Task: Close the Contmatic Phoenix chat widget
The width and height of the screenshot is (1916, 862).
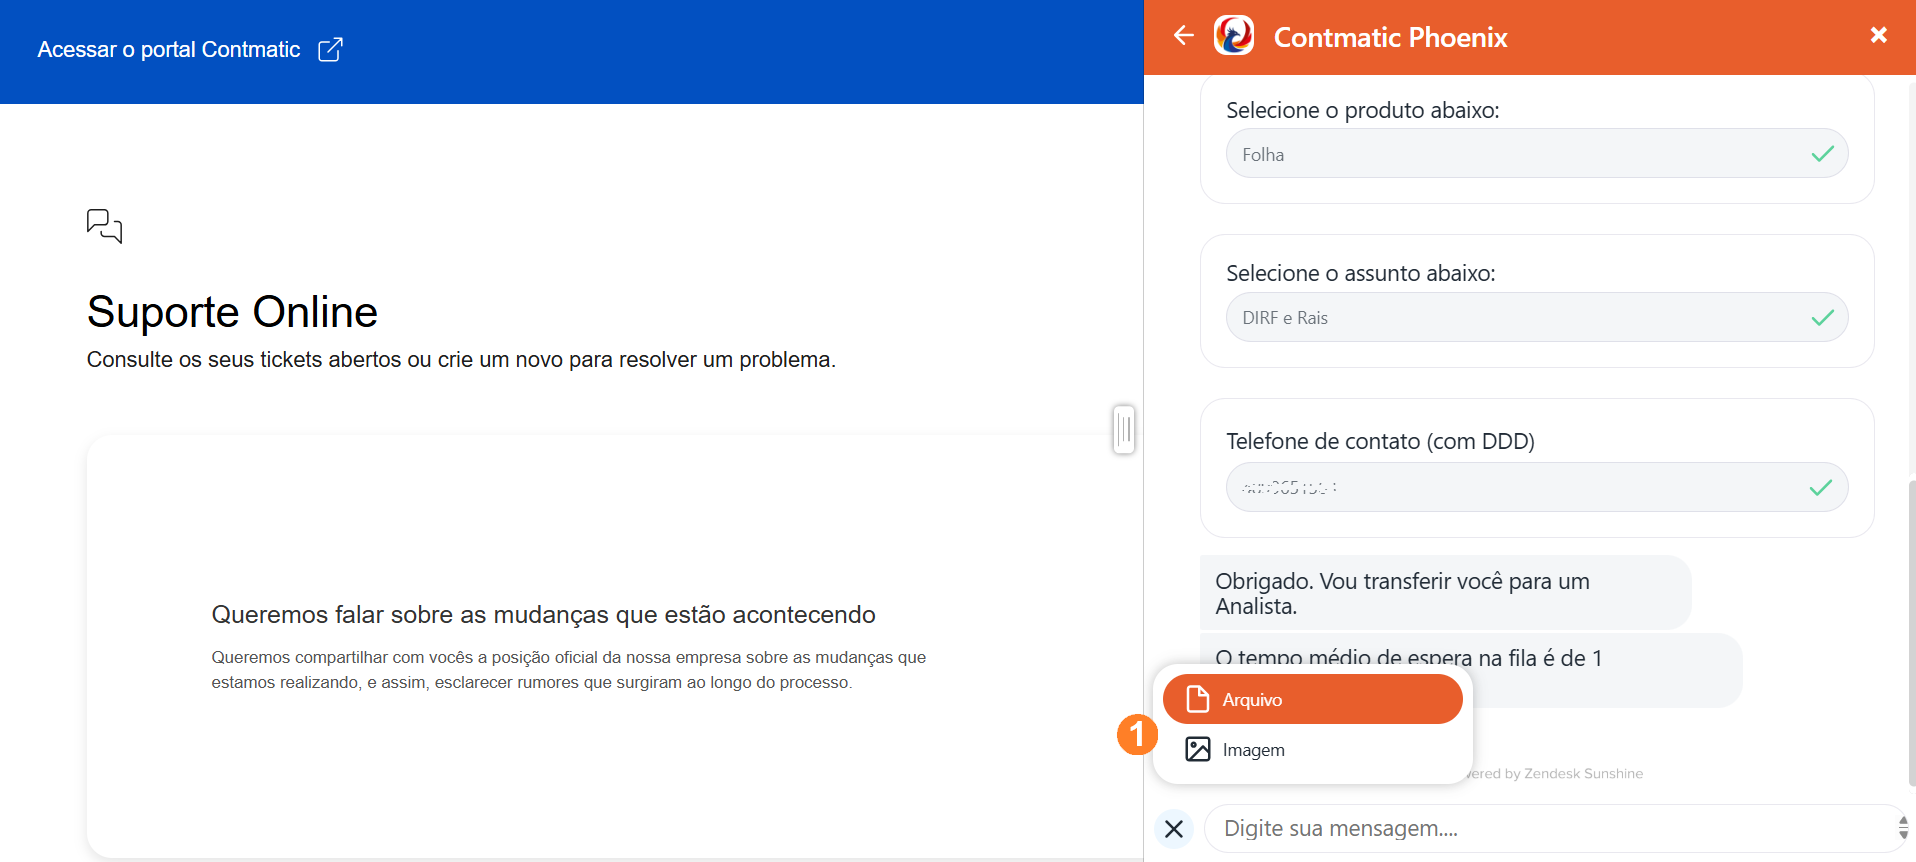Action: click(1879, 35)
